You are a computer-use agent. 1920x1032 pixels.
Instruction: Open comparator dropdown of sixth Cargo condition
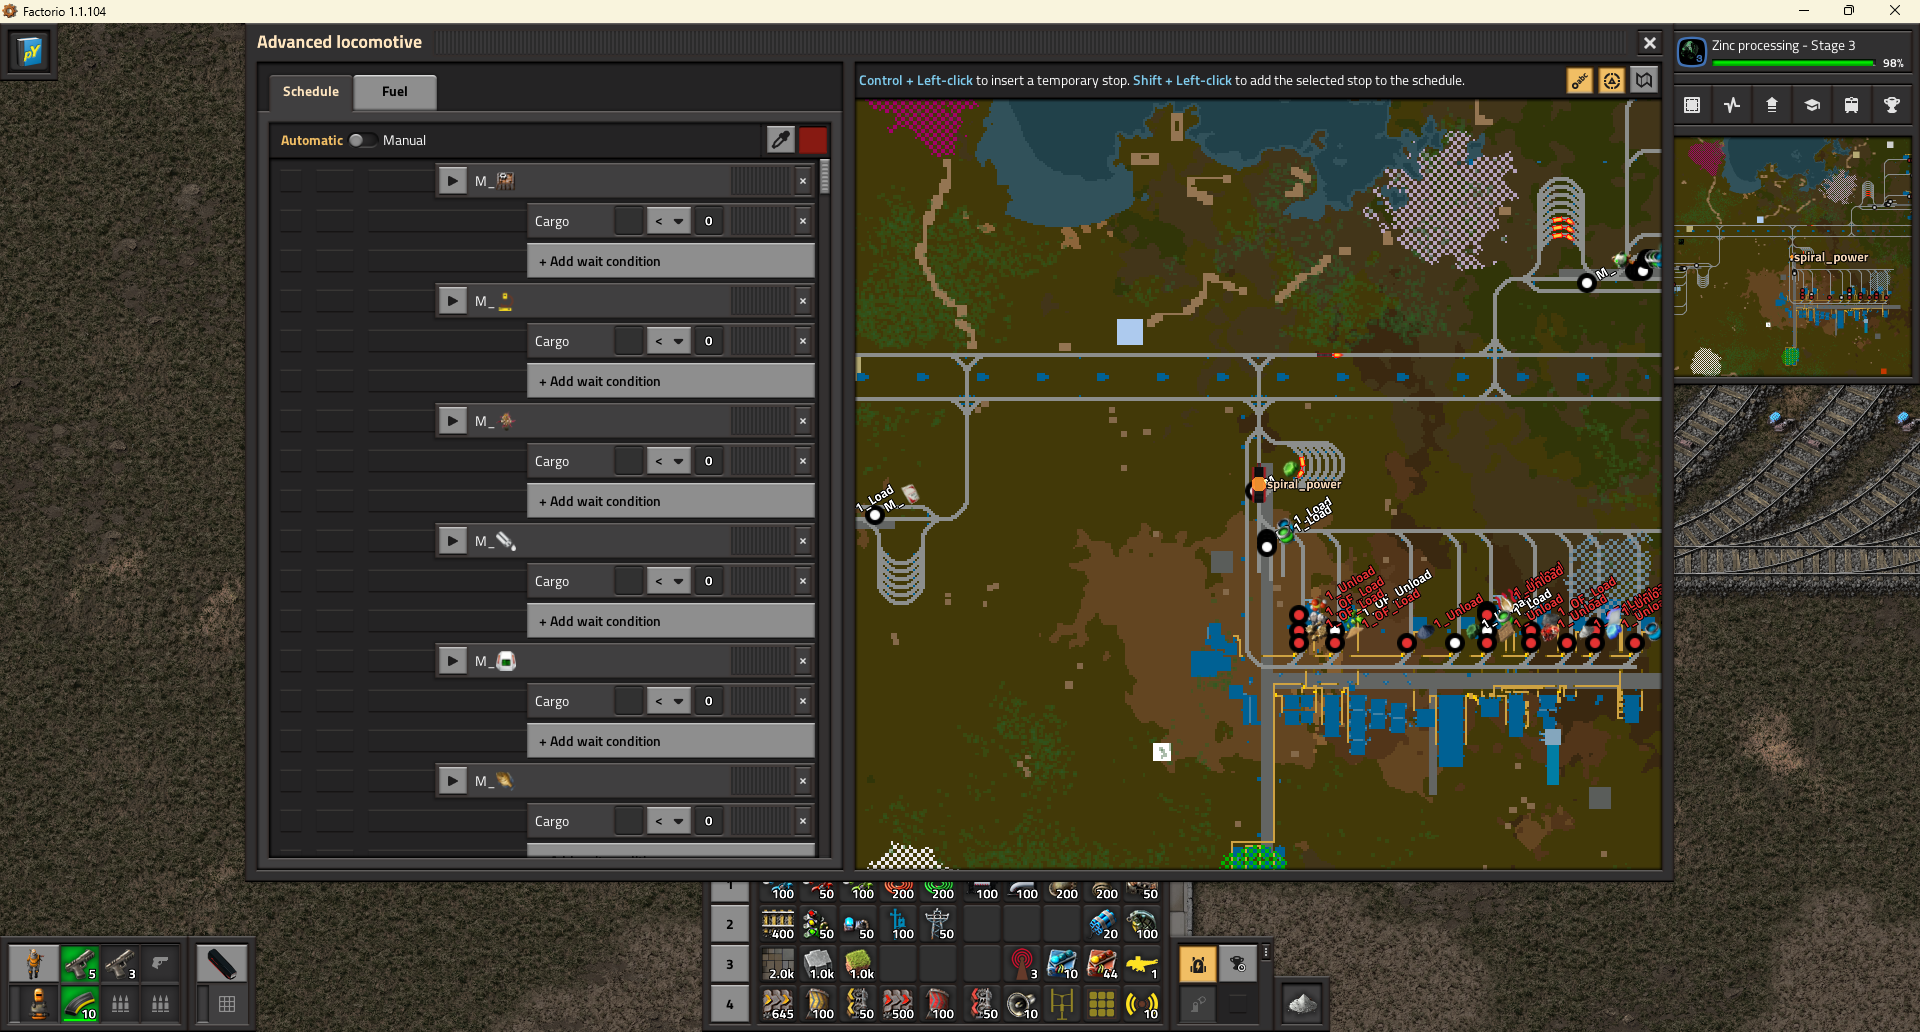pyautogui.click(x=669, y=821)
